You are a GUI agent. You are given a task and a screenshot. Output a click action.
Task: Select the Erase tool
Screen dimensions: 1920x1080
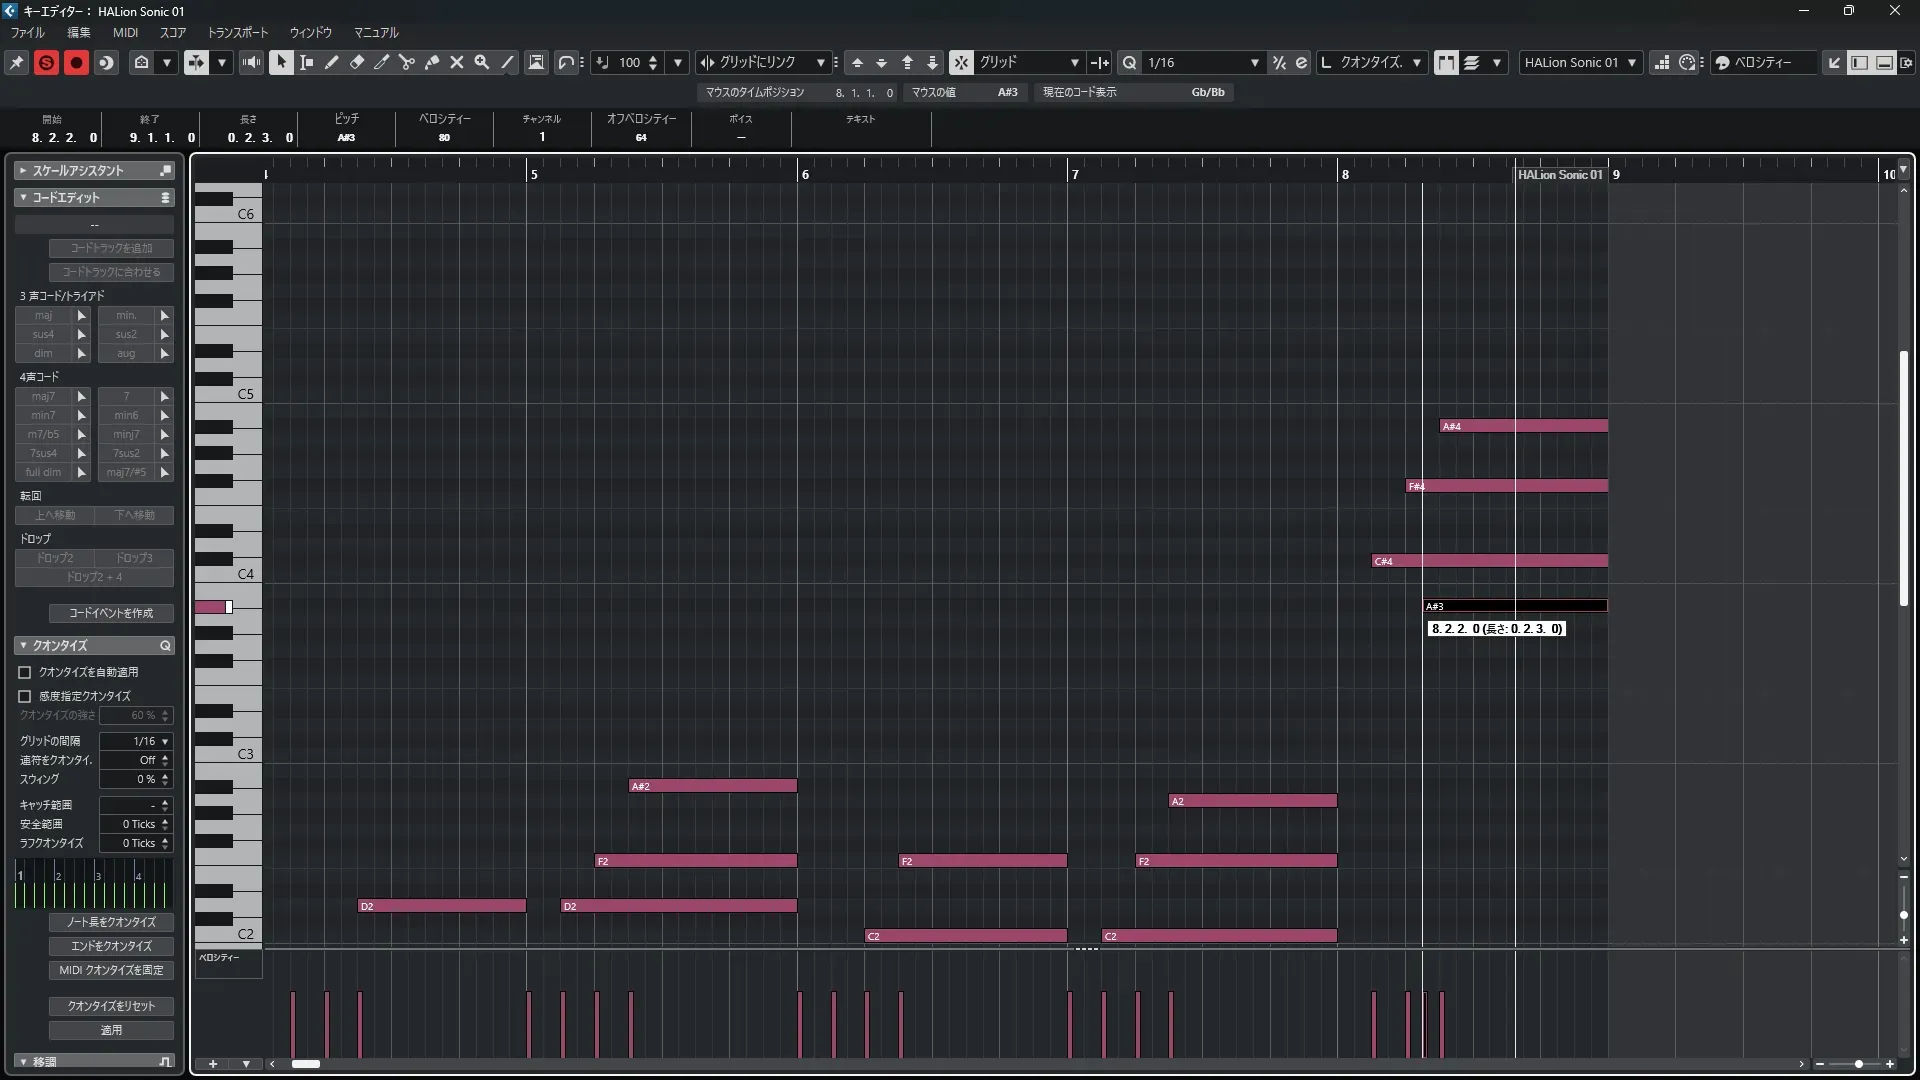click(x=356, y=62)
